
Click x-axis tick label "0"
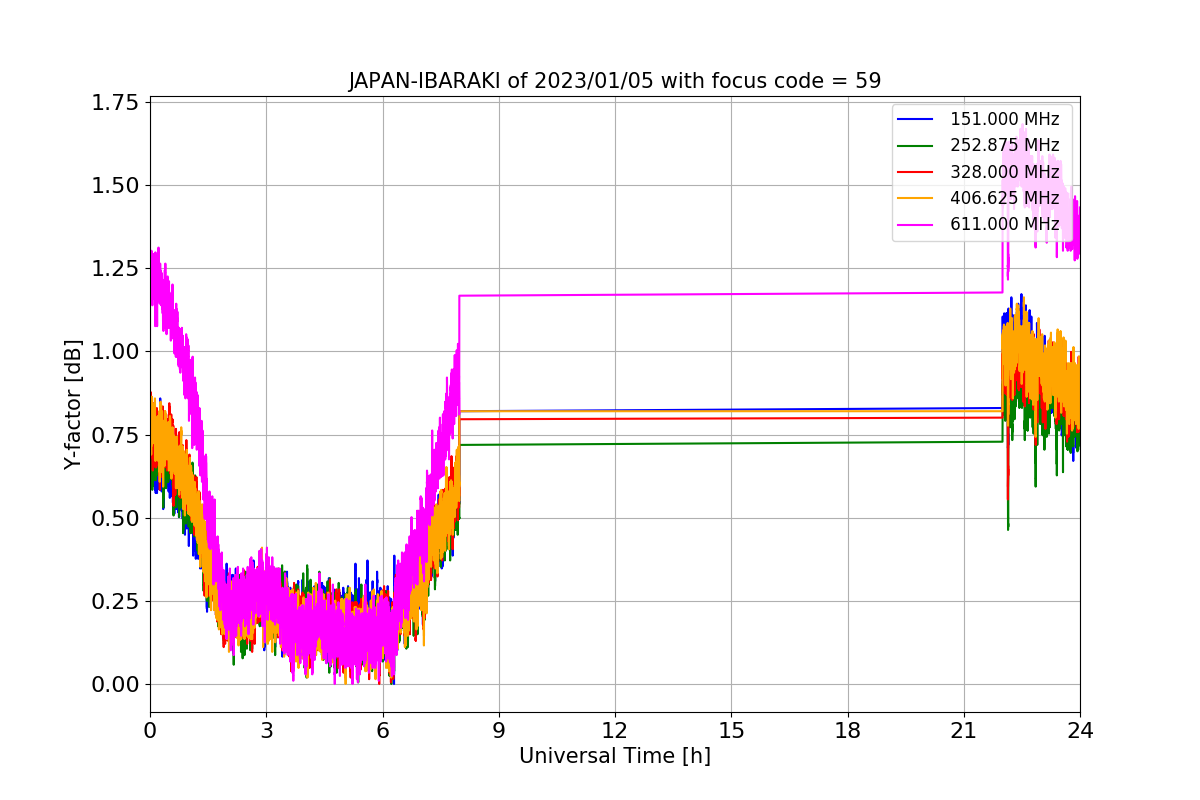(150, 731)
